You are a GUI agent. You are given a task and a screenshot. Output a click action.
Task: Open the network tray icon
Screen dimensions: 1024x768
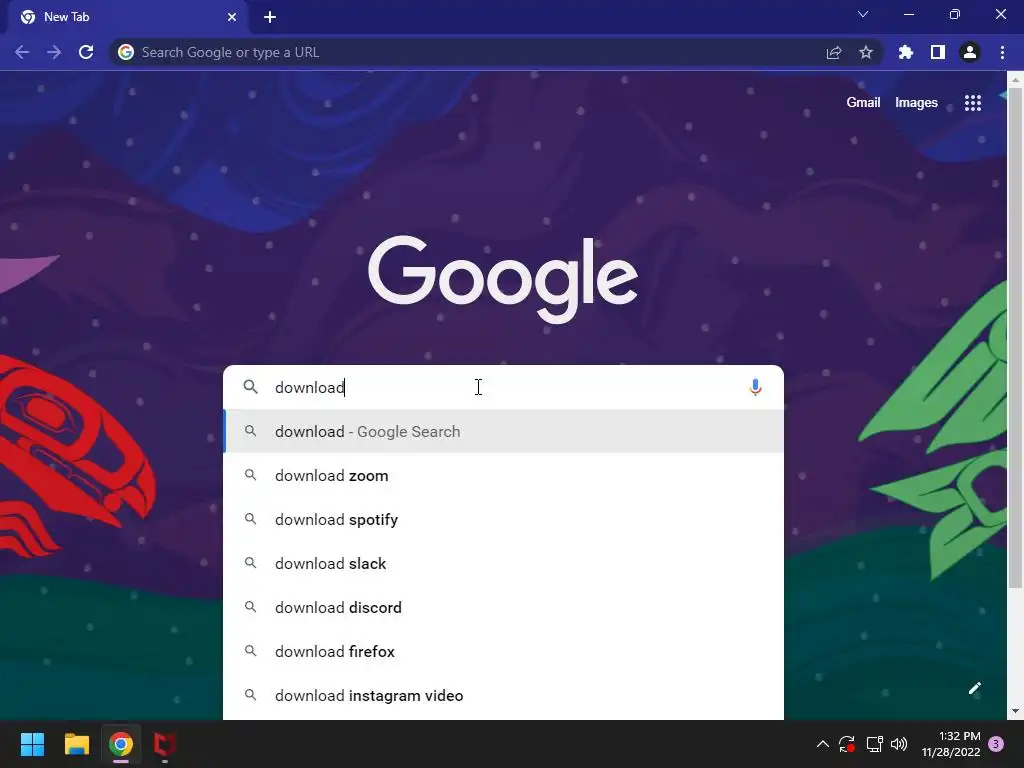point(874,744)
